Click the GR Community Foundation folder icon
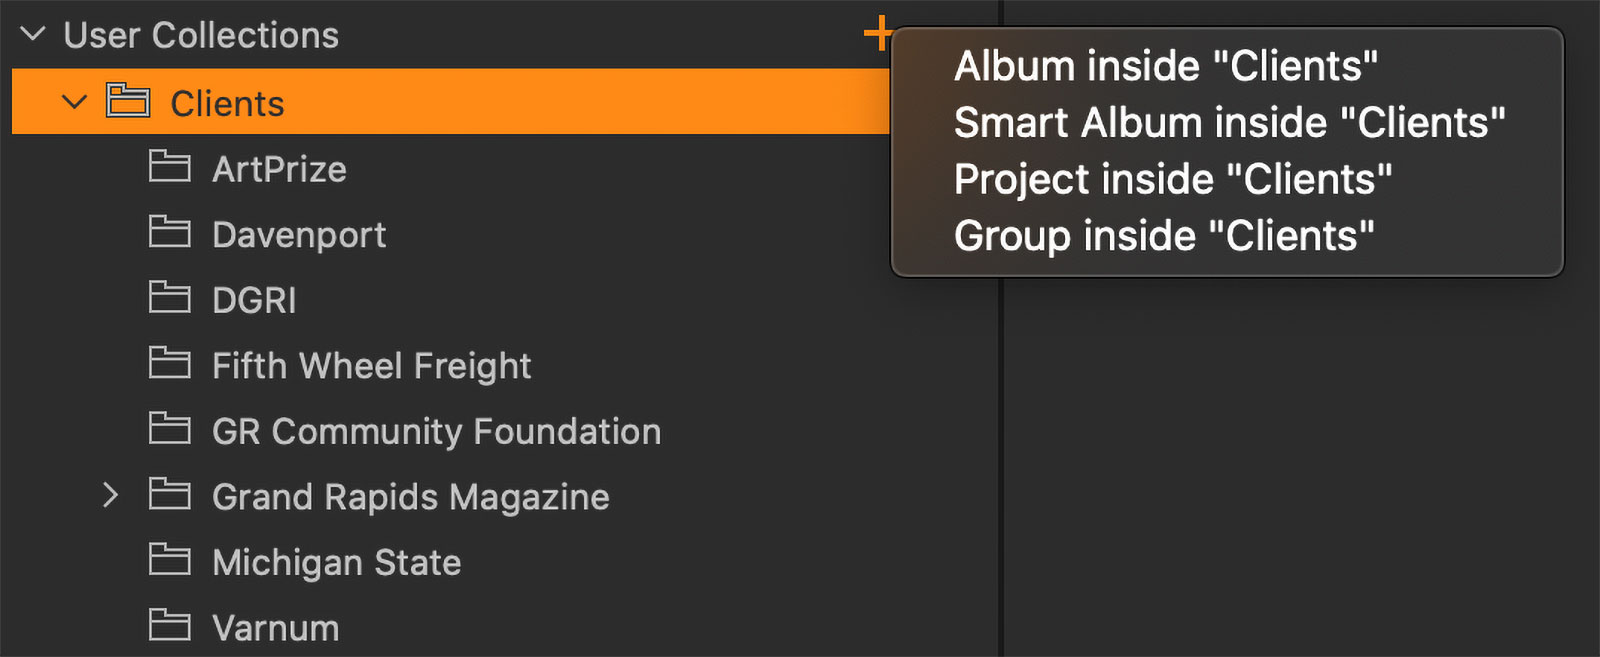Image resolution: width=1600 pixels, height=657 pixels. pos(169,429)
